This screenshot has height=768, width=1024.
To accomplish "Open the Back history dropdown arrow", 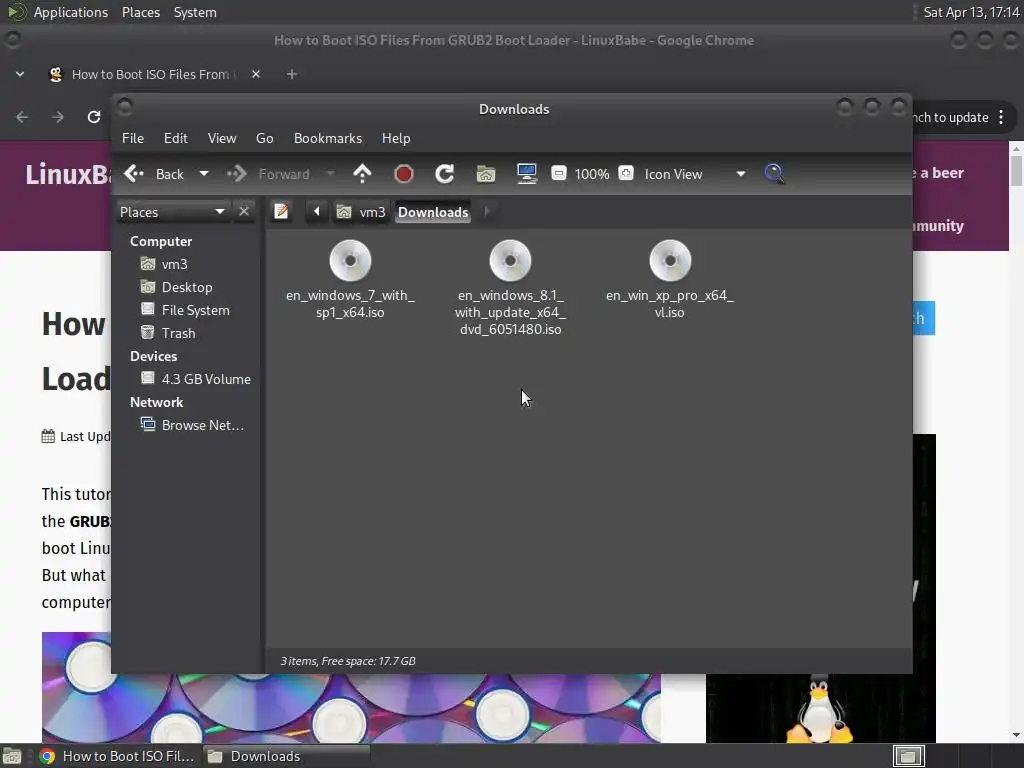I will (204, 174).
